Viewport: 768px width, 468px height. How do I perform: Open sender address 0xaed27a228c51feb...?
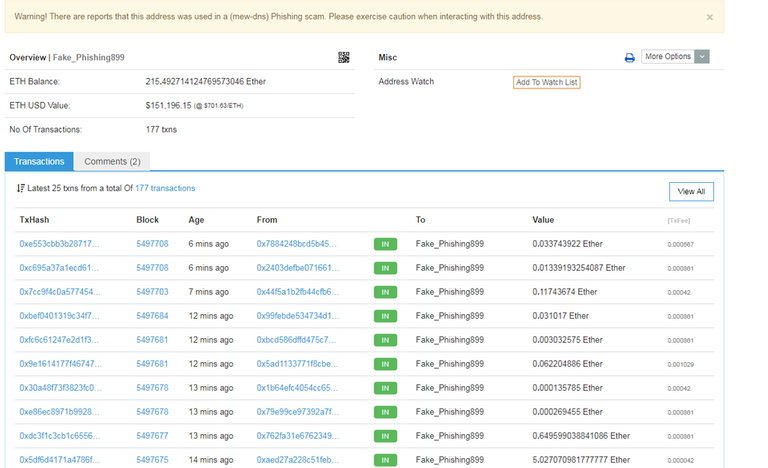coord(298,460)
